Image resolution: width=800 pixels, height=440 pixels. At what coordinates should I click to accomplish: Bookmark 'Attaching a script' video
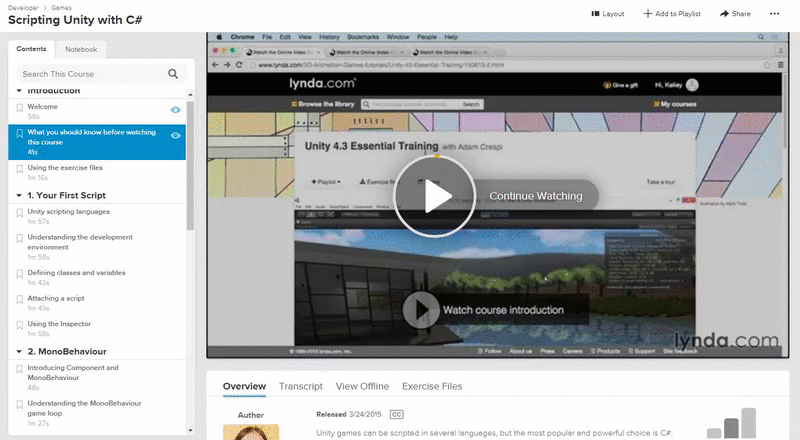click(19, 299)
